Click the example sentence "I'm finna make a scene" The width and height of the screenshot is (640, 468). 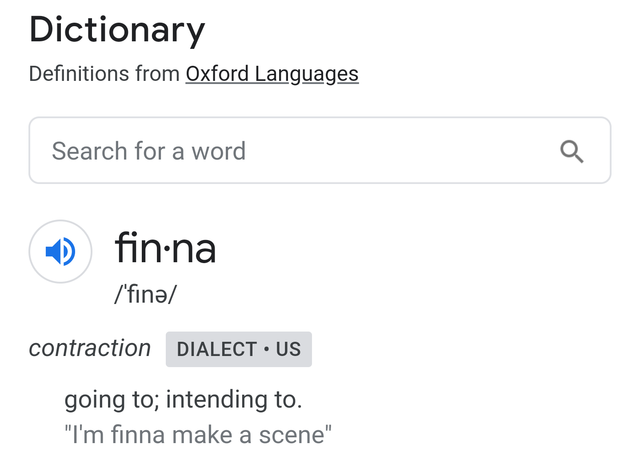[x=198, y=435]
